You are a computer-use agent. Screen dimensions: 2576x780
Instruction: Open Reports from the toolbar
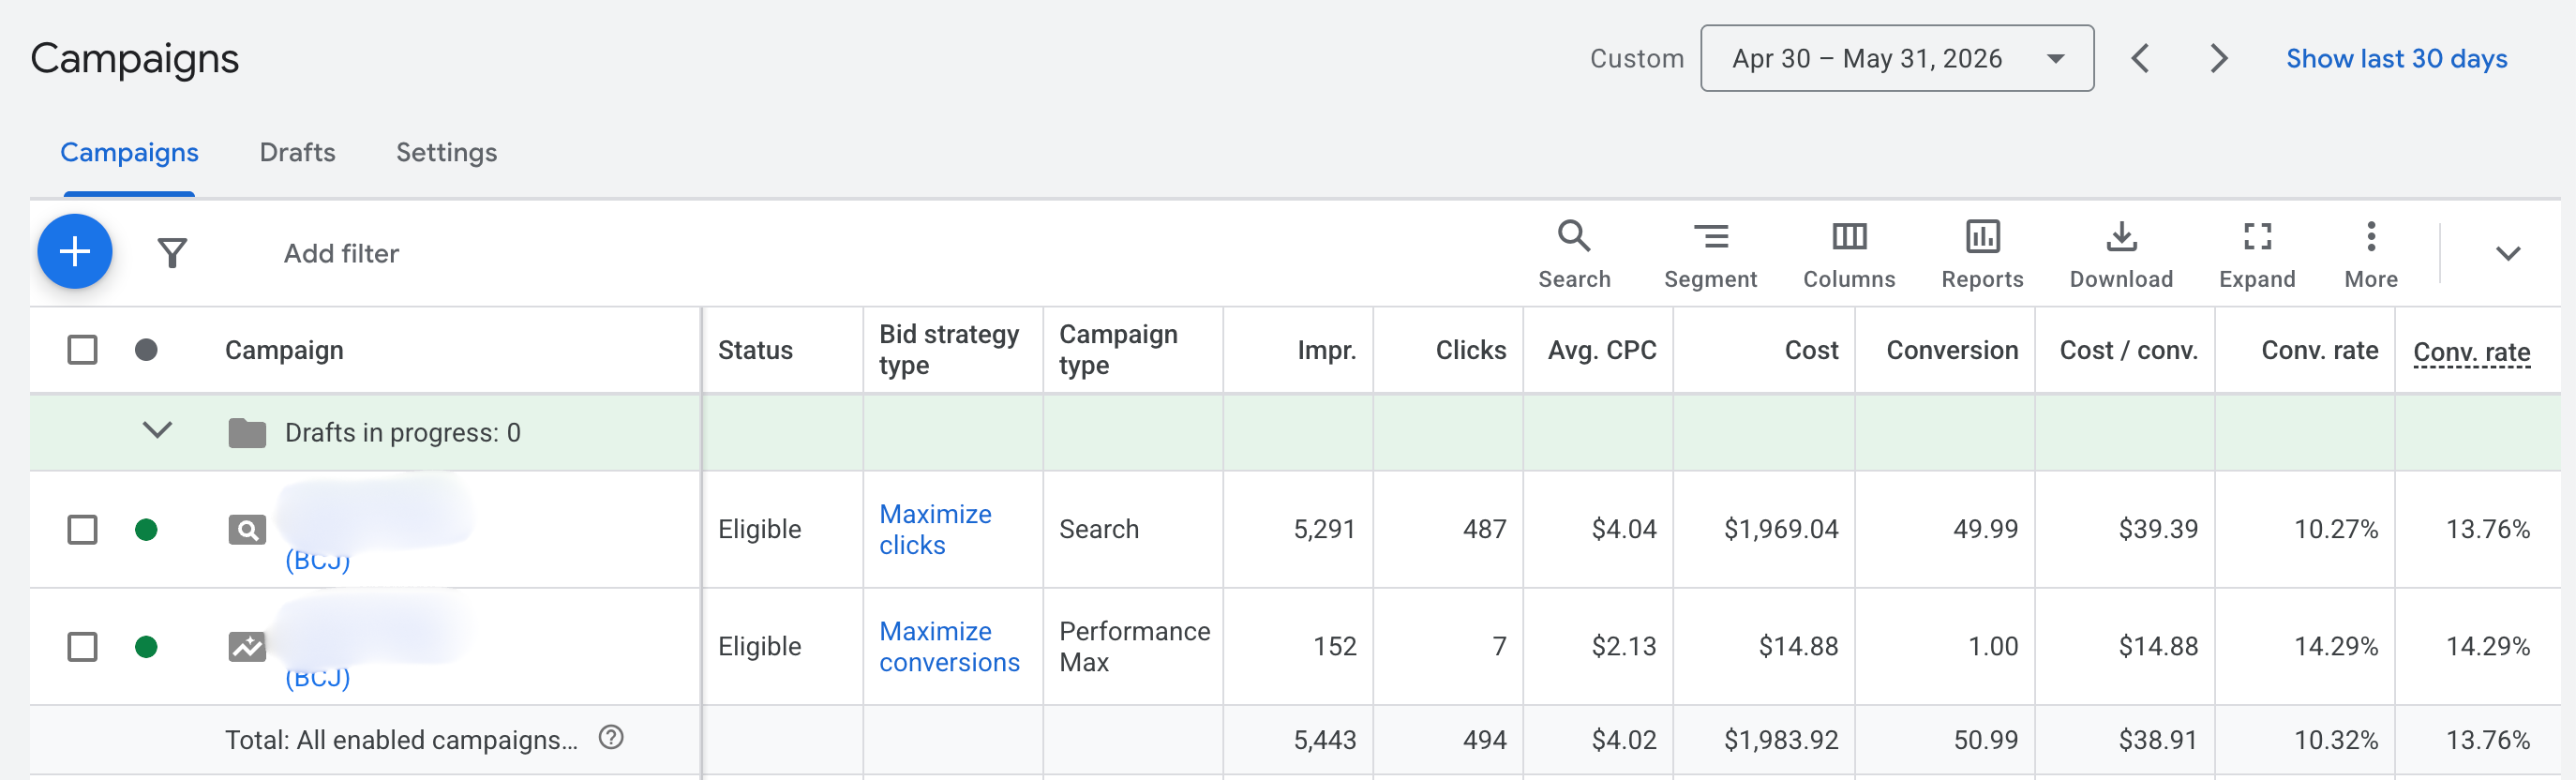tap(1982, 255)
